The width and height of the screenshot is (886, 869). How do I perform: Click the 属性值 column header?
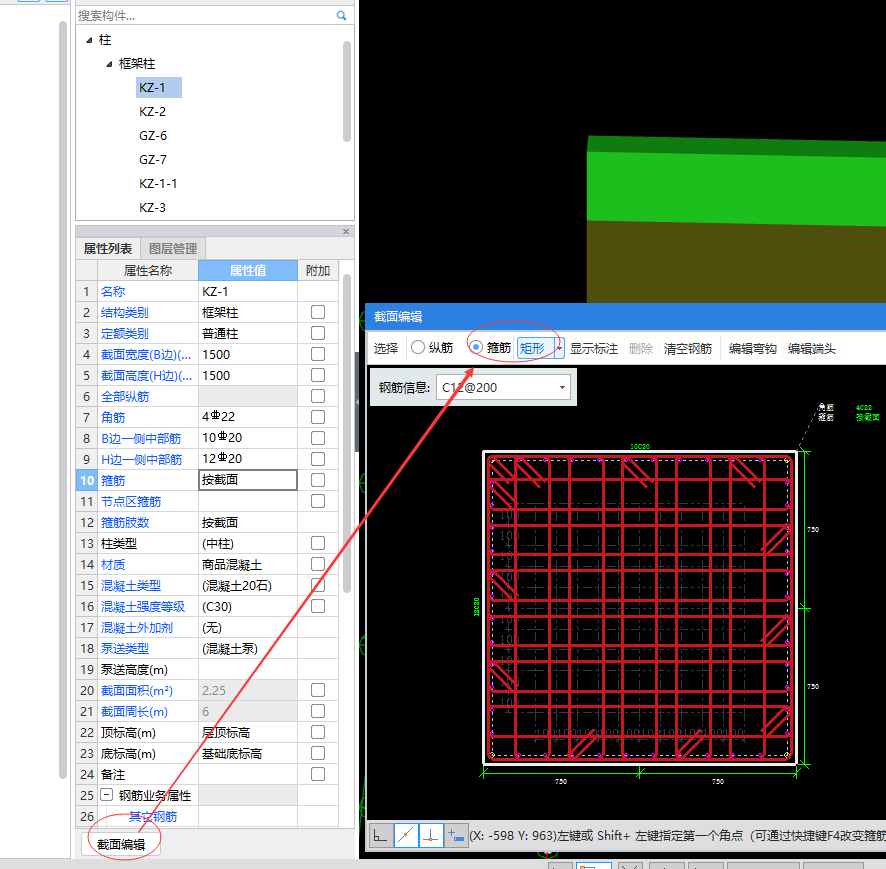[247, 271]
